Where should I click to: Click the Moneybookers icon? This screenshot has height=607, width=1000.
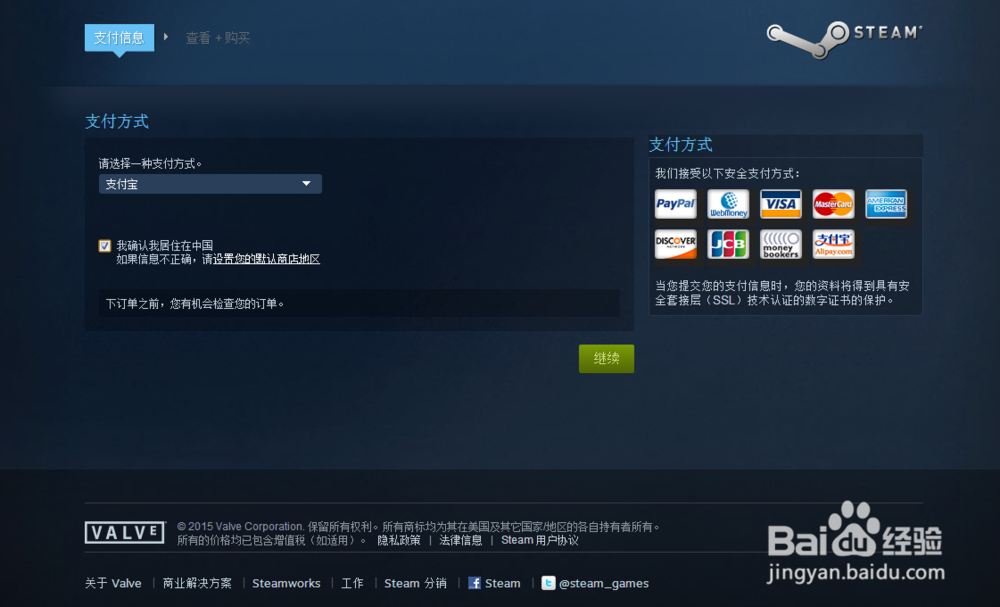pyautogui.click(x=780, y=244)
